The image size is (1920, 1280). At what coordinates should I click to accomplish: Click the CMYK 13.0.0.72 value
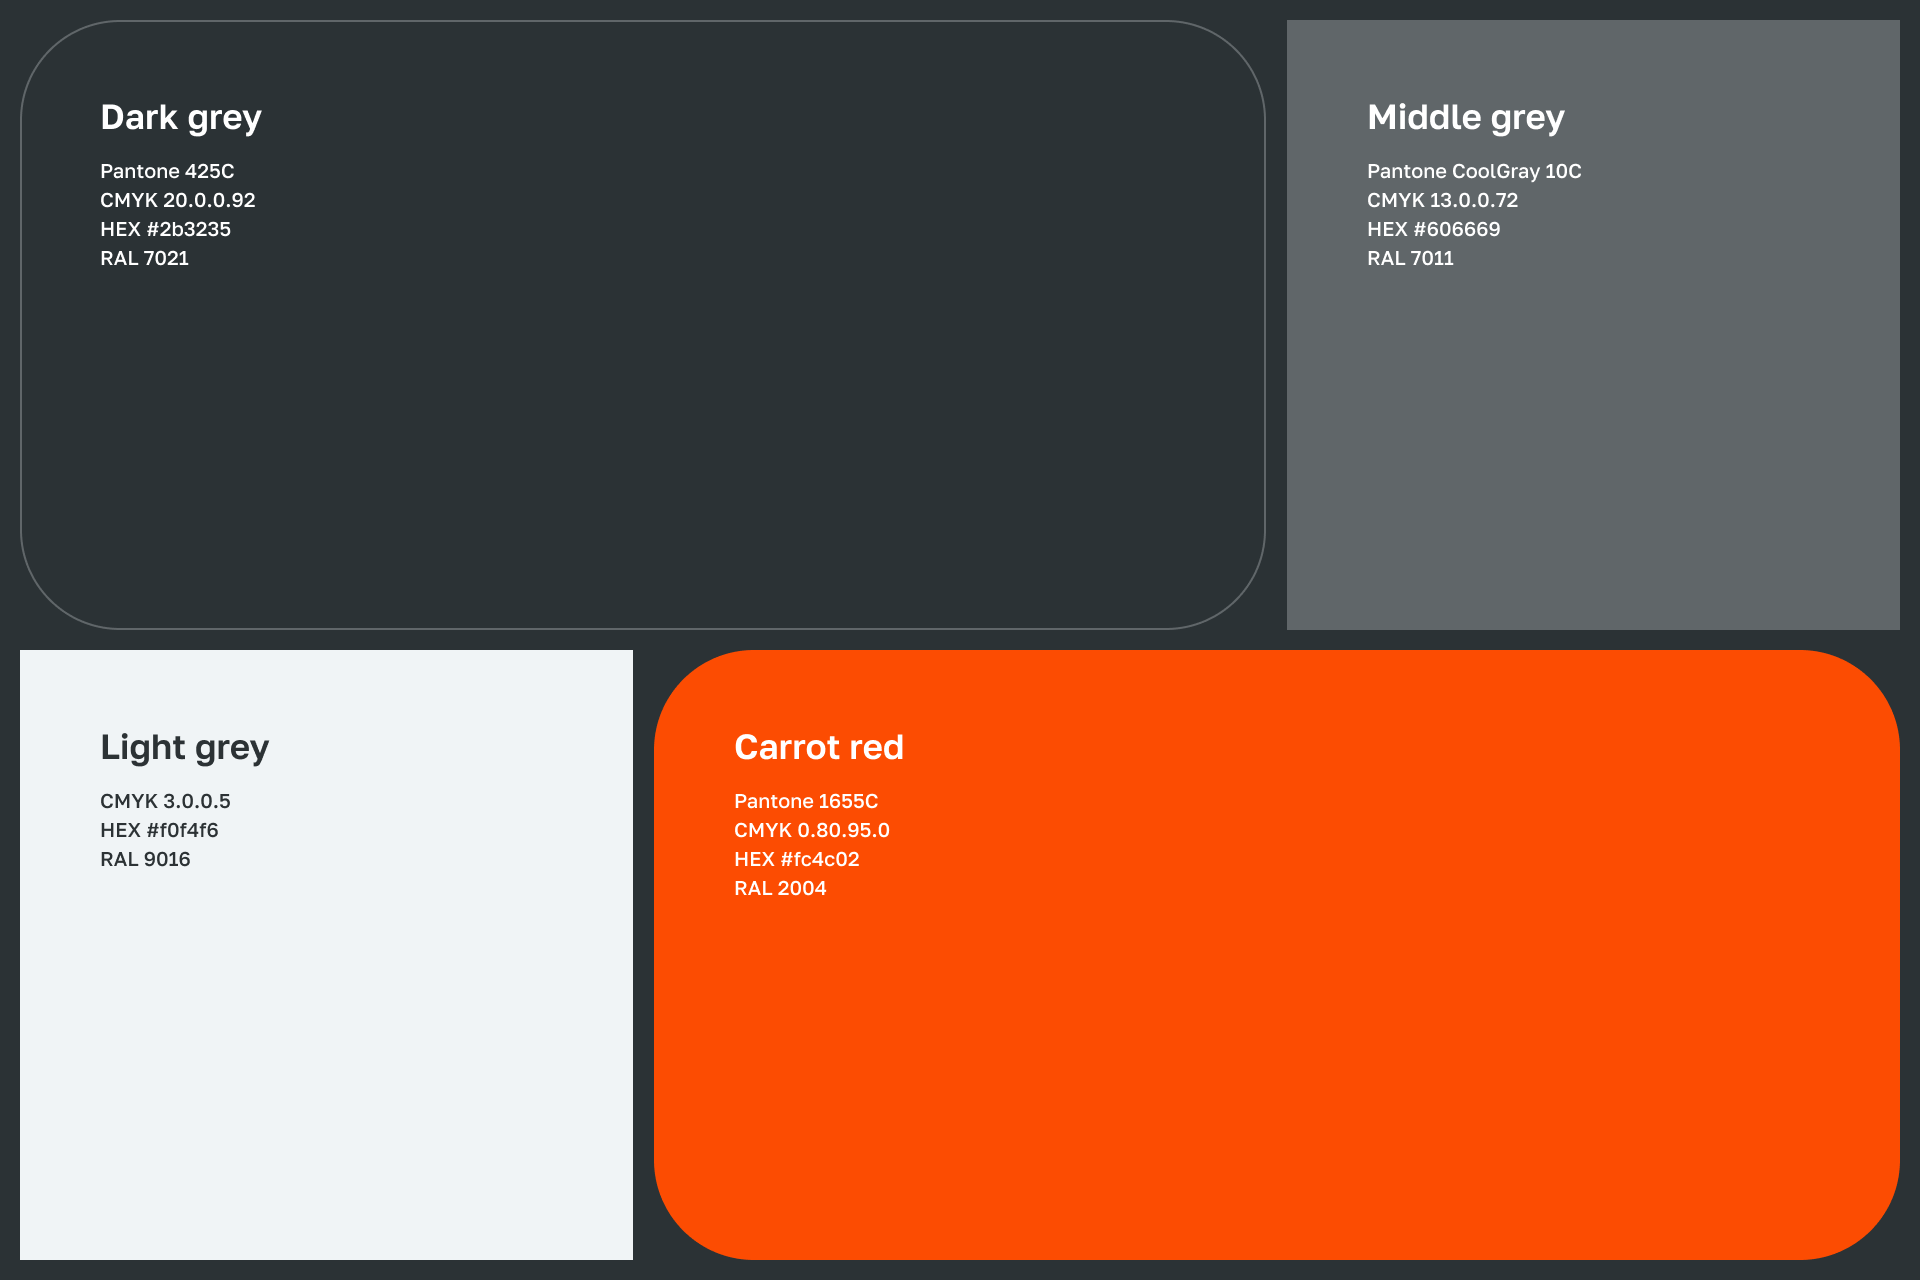coord(1442,200)
